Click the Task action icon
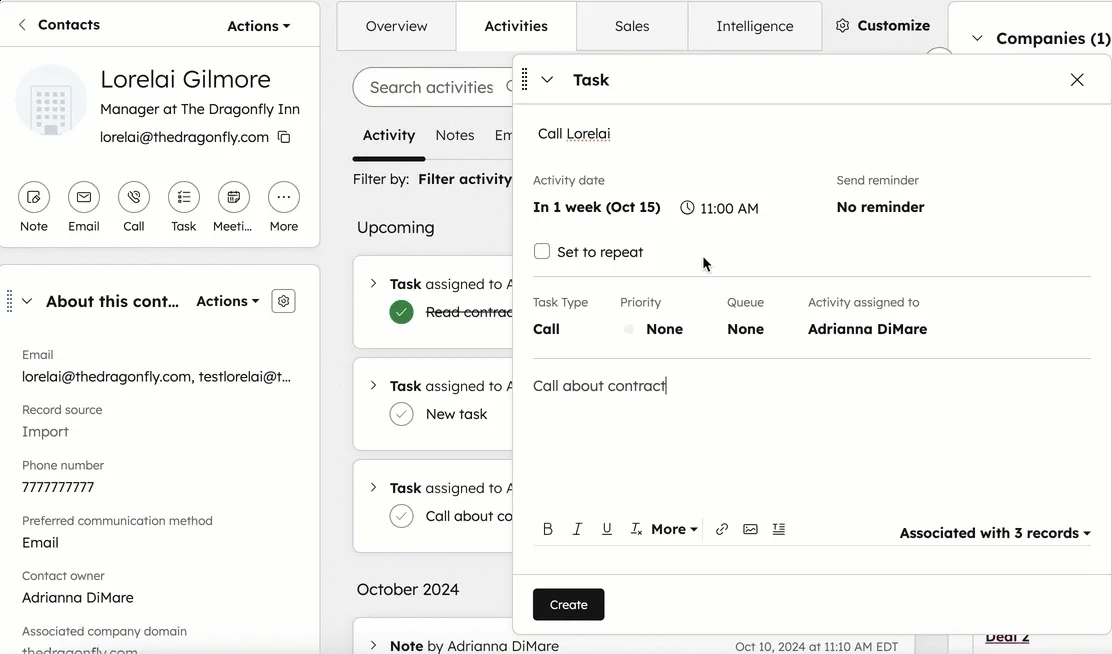 coord(184,197)
